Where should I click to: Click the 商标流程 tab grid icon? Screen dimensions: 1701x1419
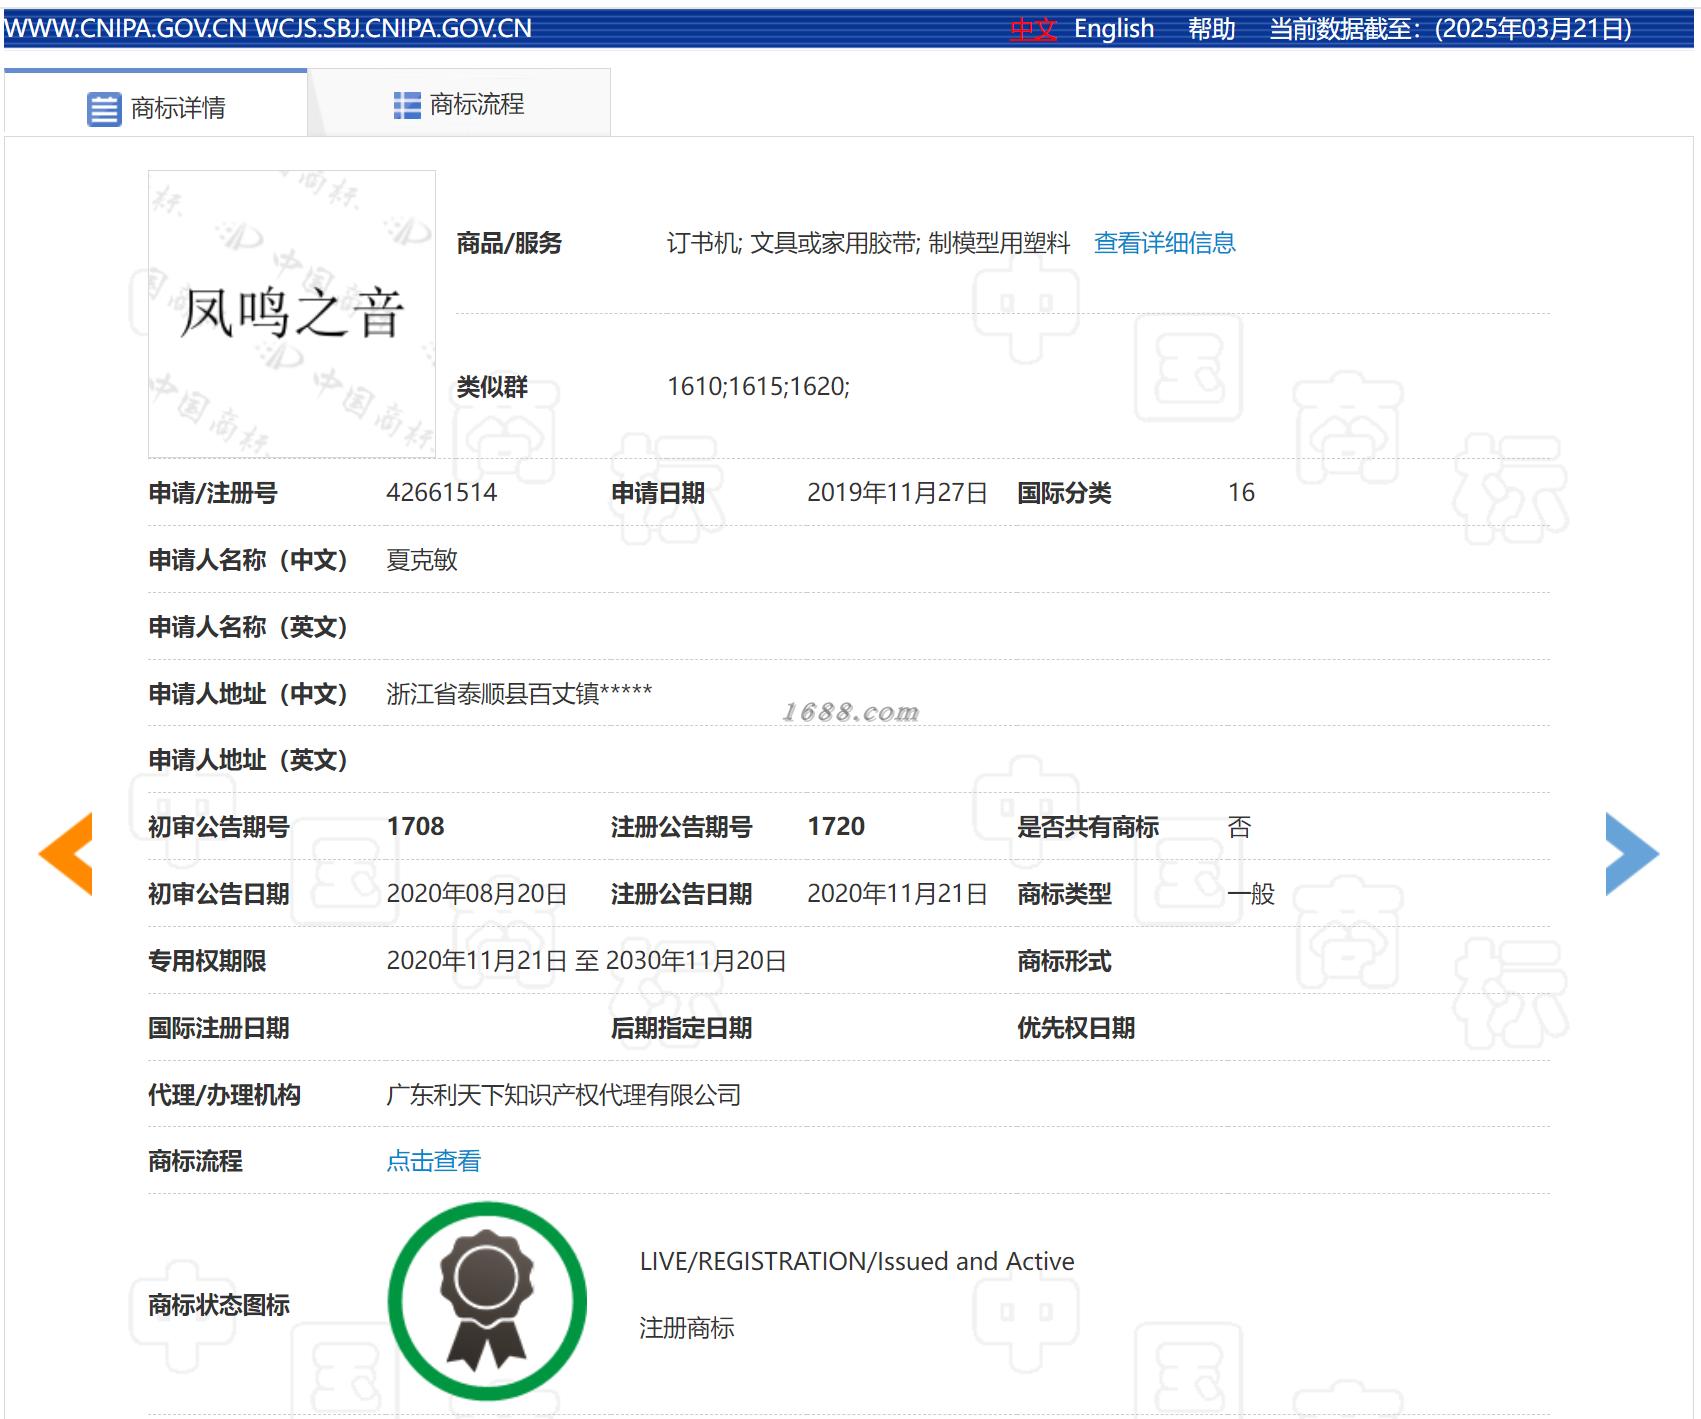click(x=407, y=105)
